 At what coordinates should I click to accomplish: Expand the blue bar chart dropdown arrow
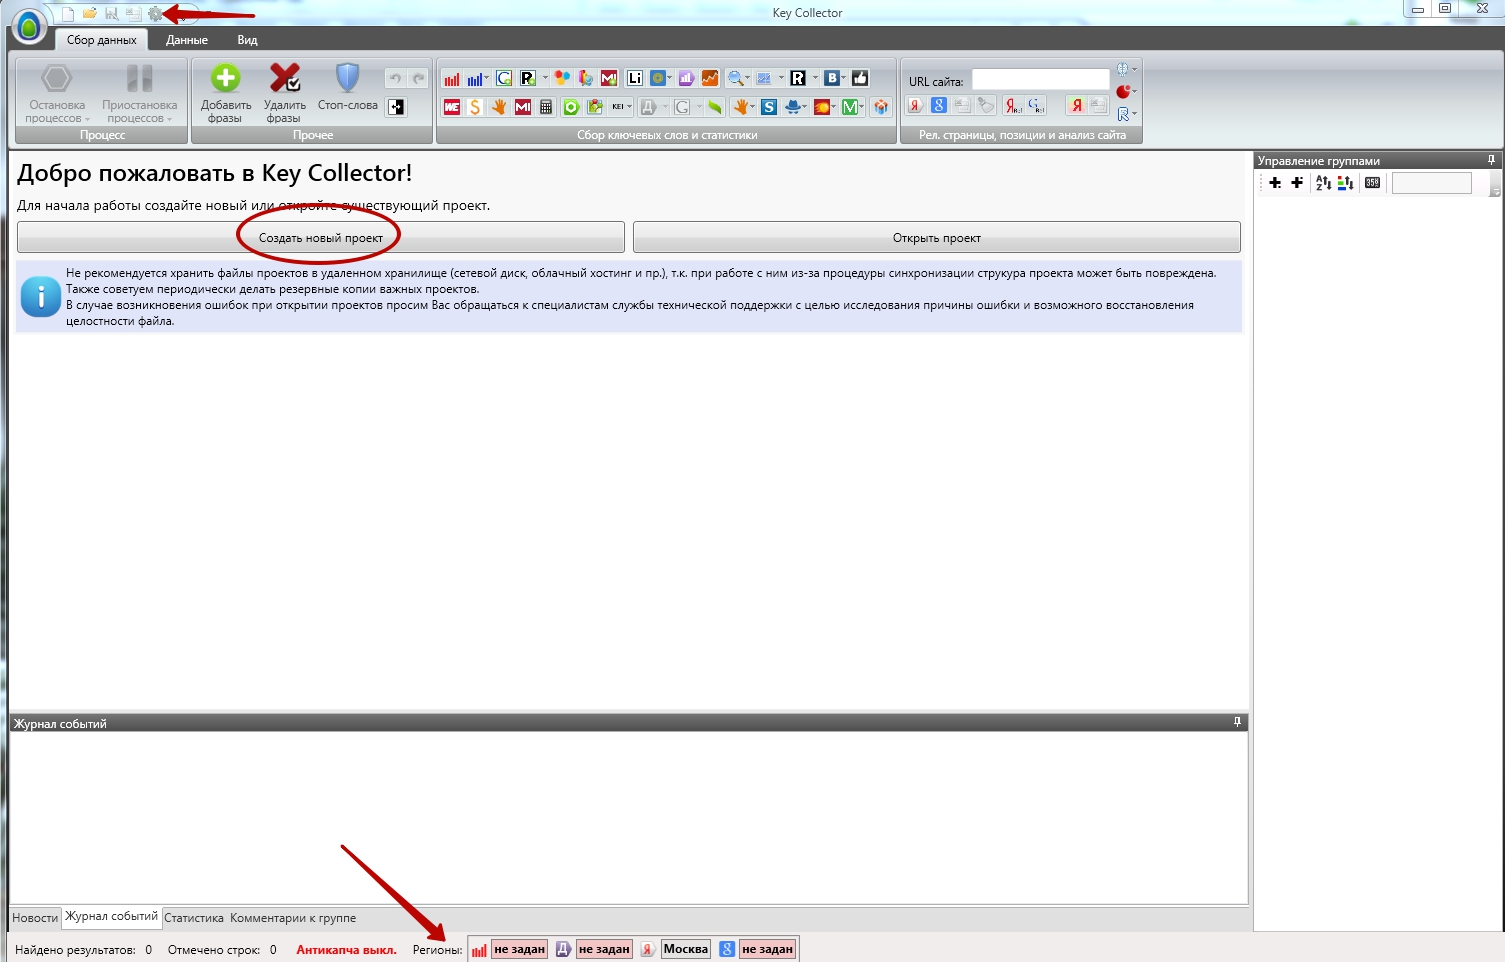486,78
